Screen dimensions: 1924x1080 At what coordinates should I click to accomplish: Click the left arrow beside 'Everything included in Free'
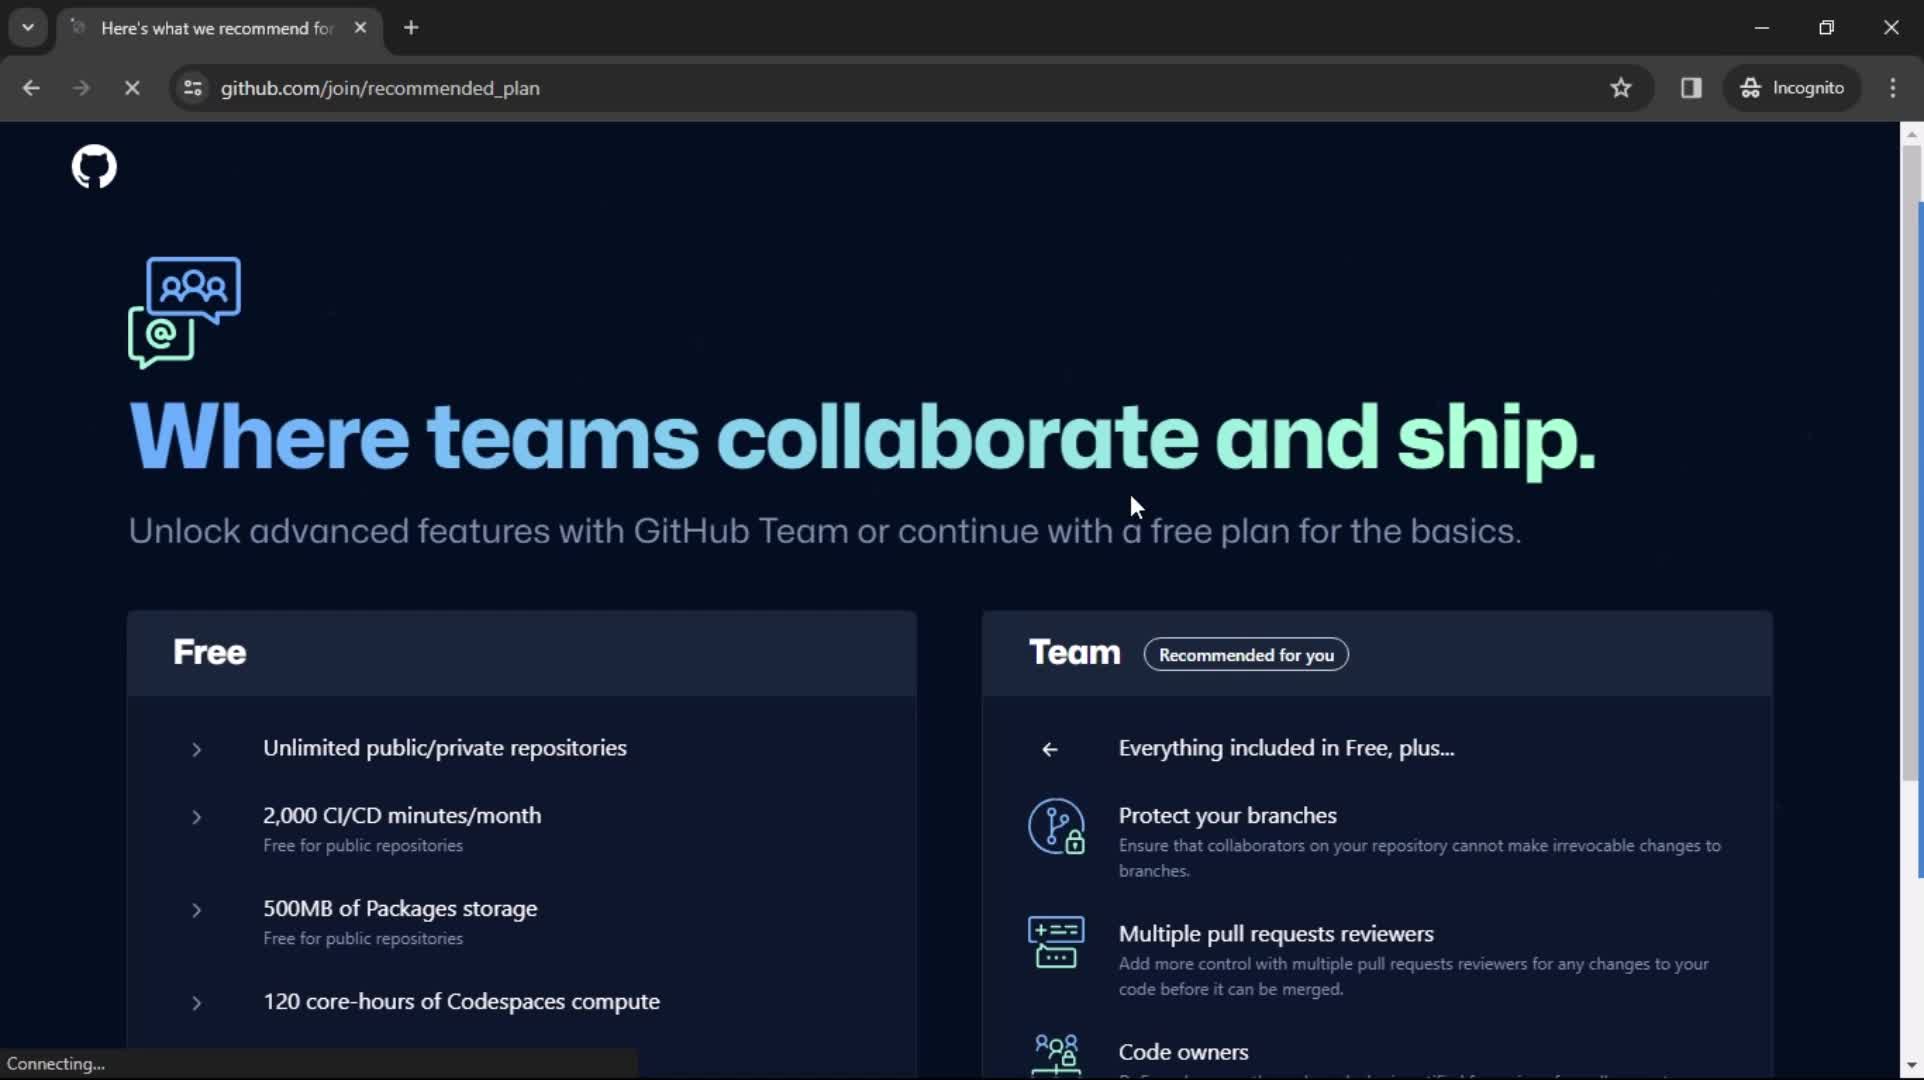1050,749
